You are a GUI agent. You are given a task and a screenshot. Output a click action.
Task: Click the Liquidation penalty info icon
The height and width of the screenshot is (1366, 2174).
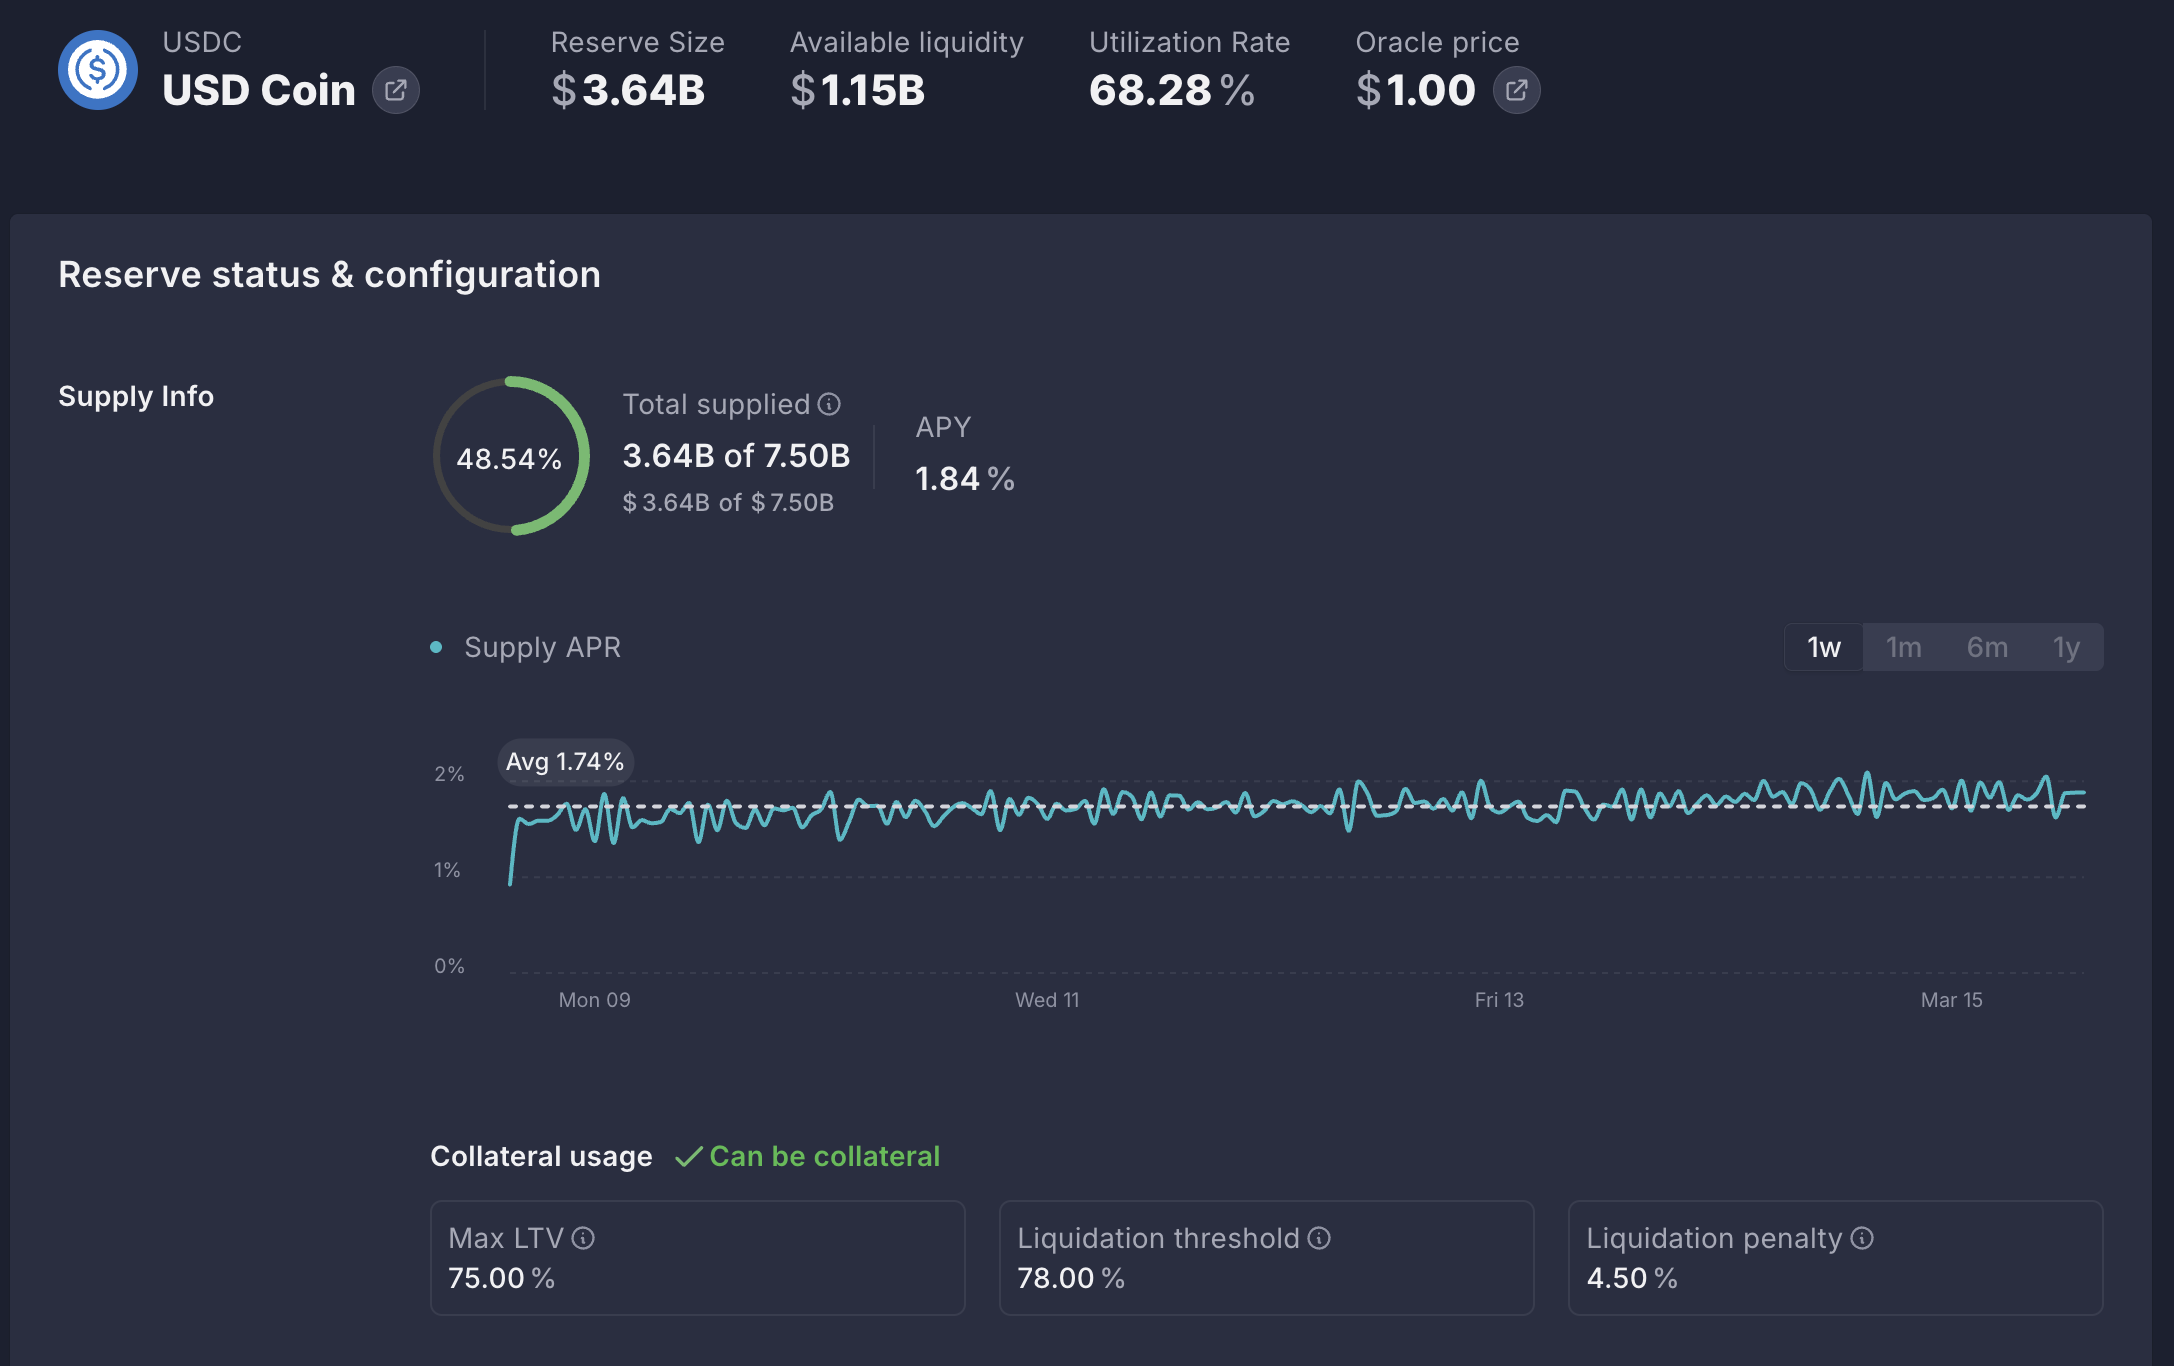[1862, 1238]
